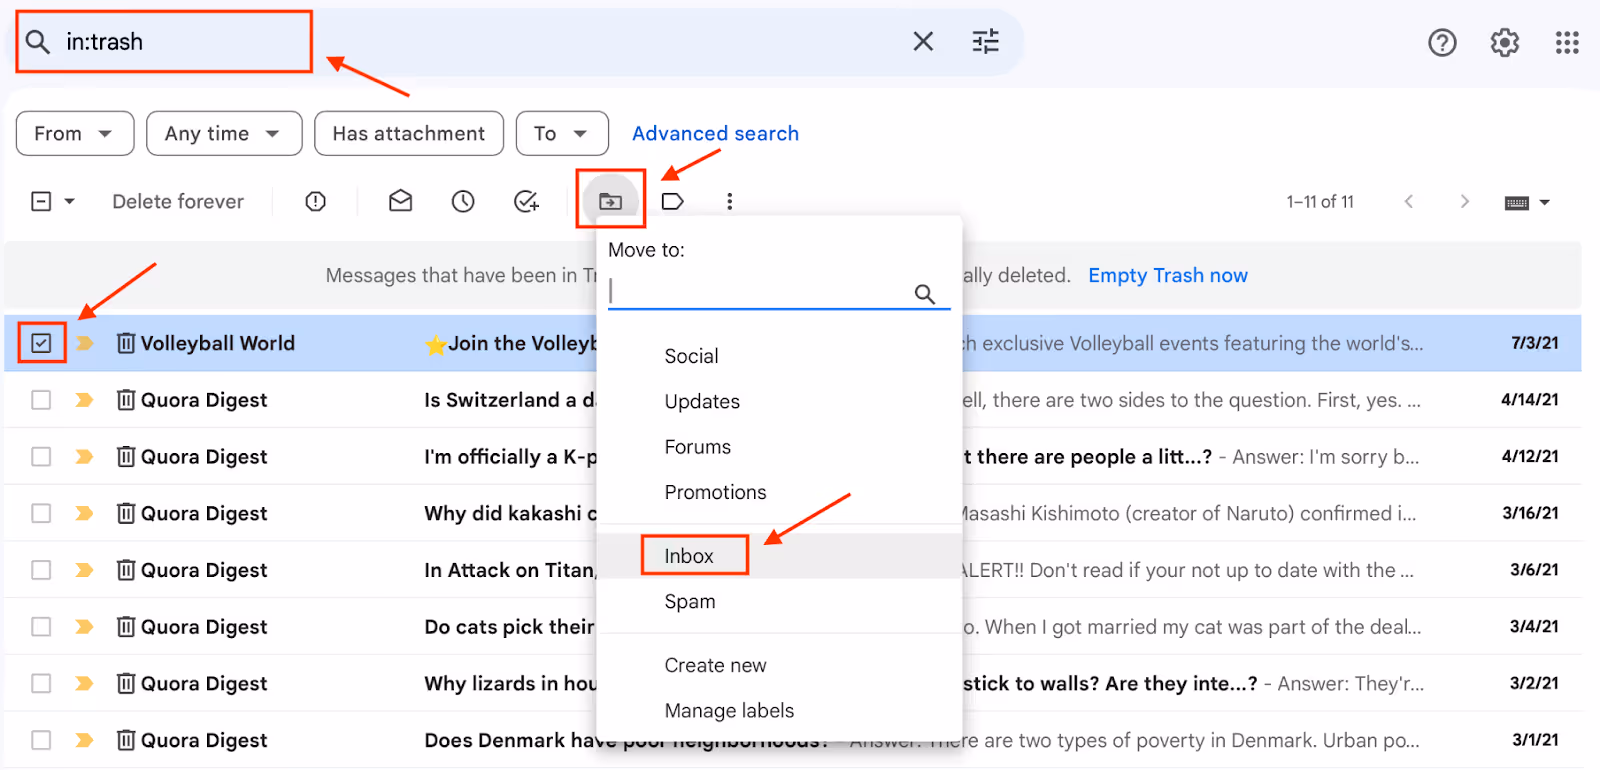
Task: Choose Manage labels option
Action: pyautogui.click(x=729, y=710)
